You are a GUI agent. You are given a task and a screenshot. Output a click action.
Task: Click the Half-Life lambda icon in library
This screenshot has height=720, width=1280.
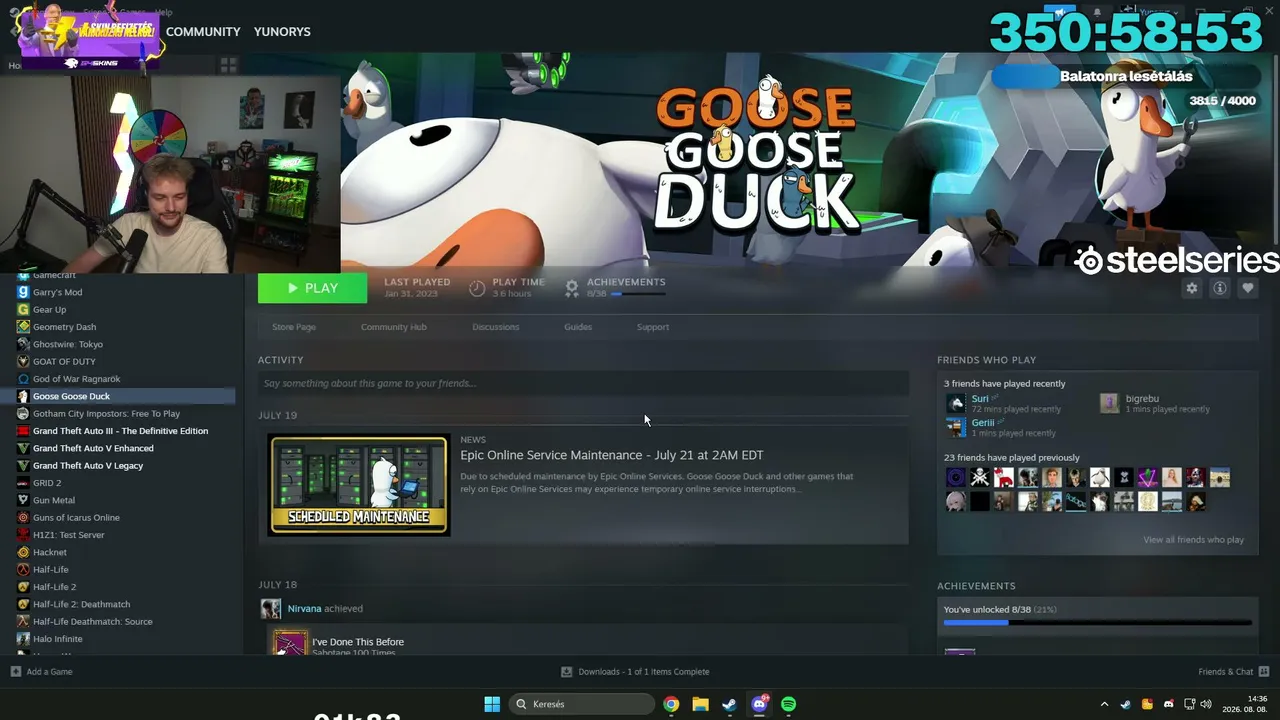(x=23, y=569)
